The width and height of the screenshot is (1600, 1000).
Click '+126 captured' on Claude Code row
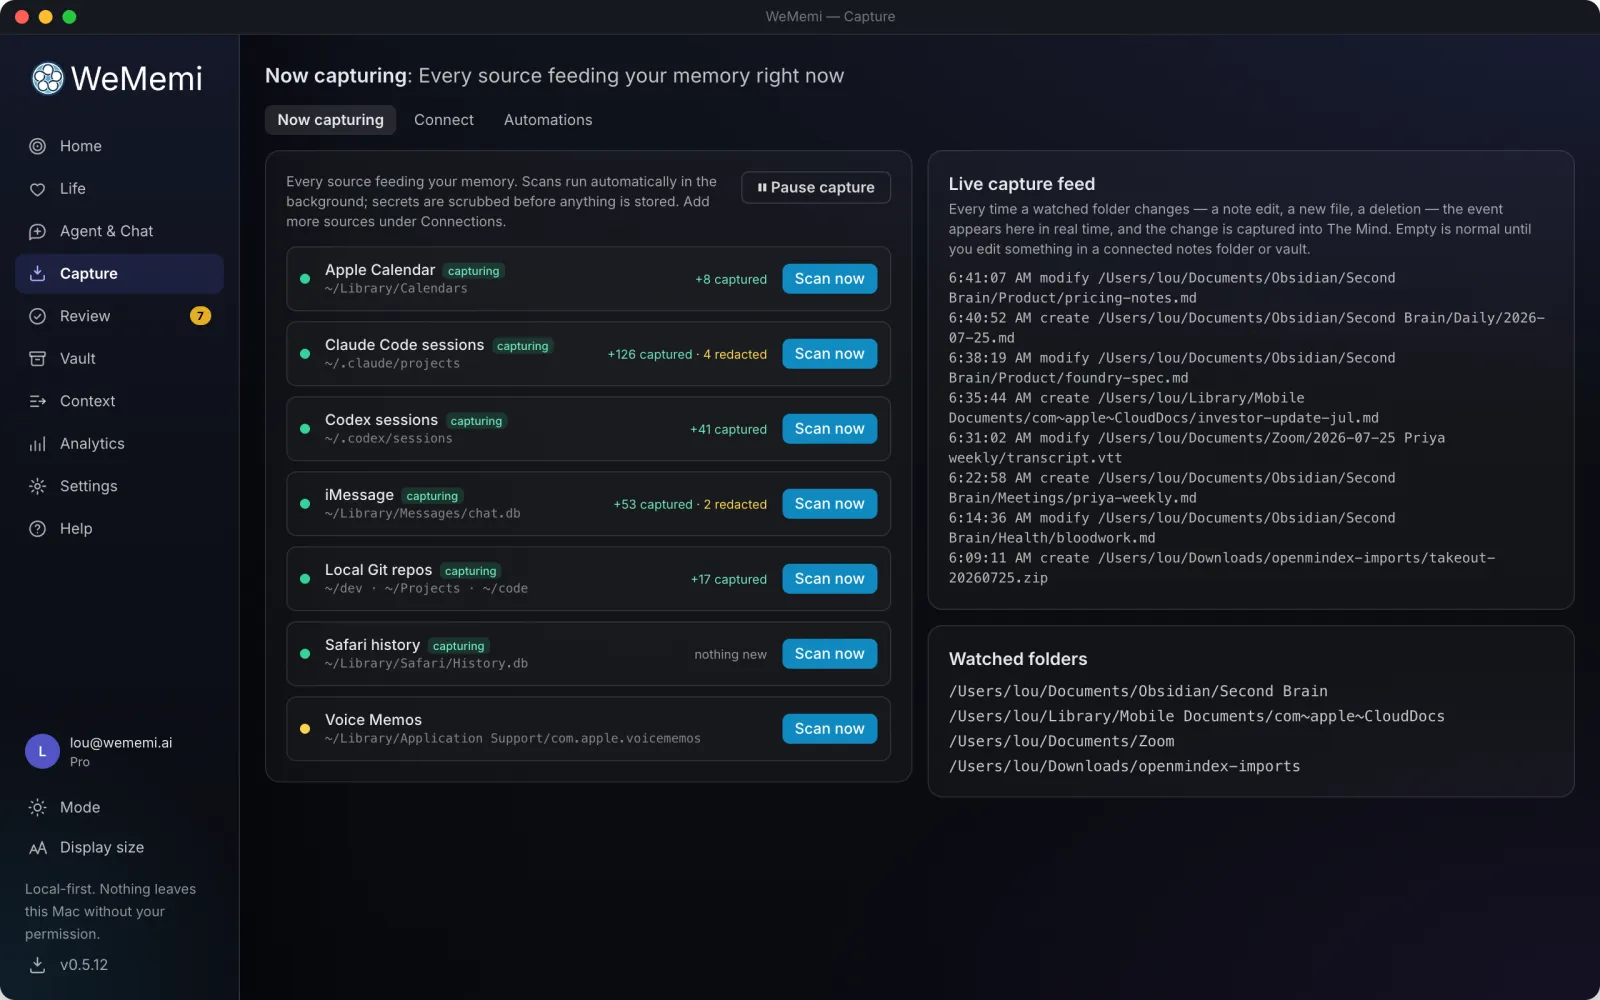point(650,355)
